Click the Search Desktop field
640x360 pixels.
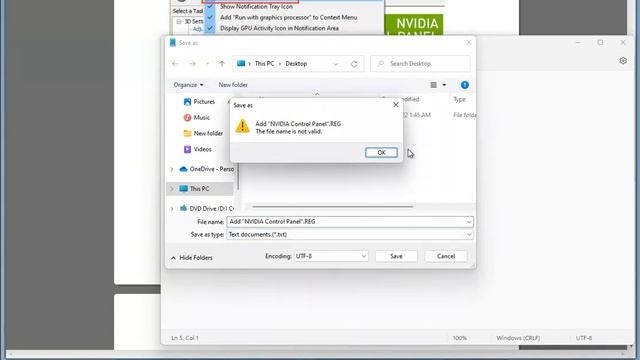(420, 64)
